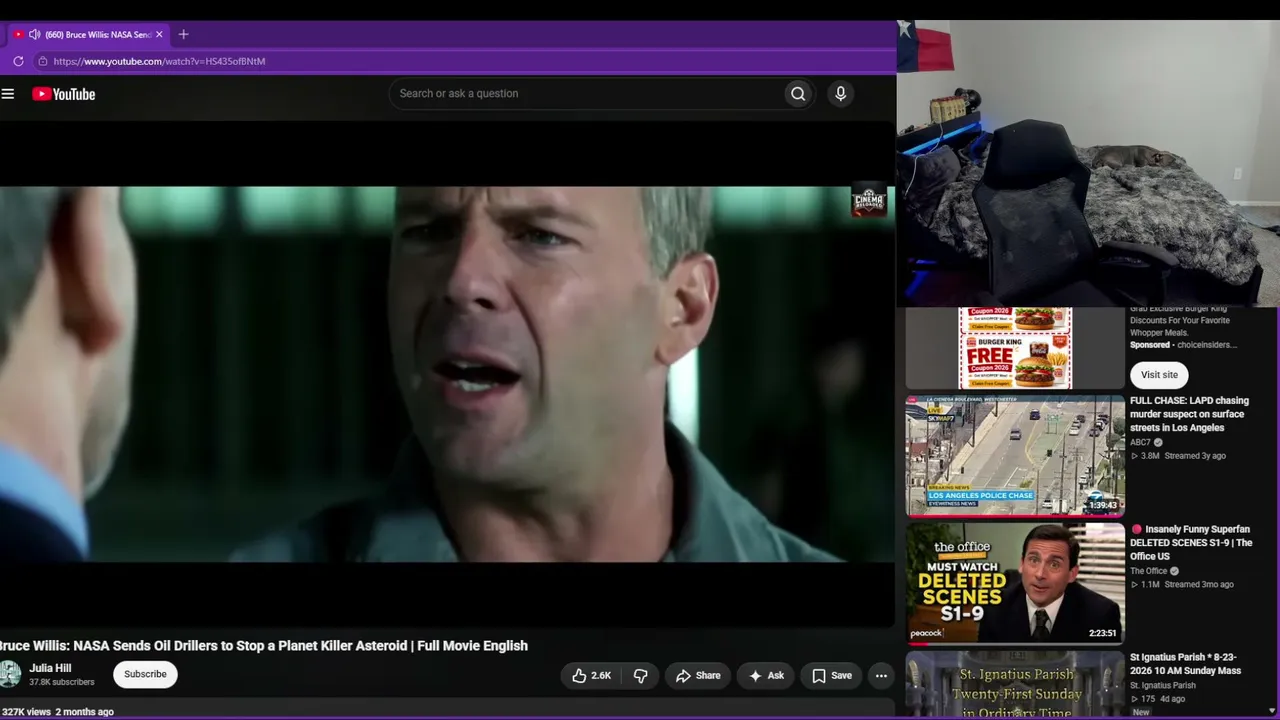Viewport: 1280px width, 720px height.
Task: Click the ABC7 channel name
Action: 1140,442
